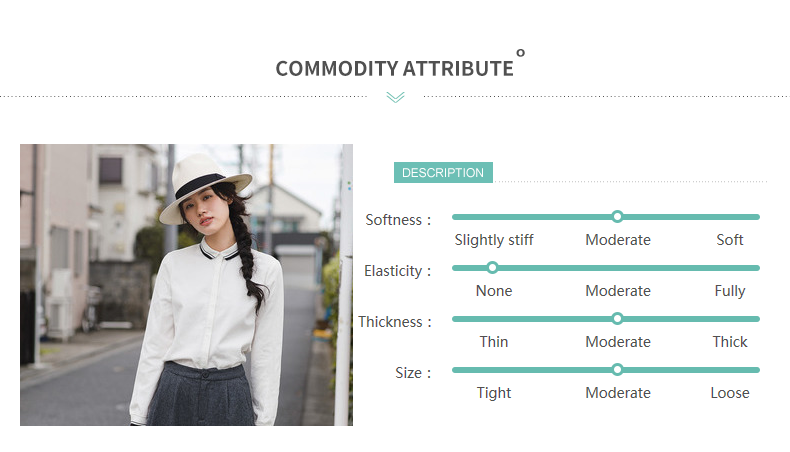Screen dimensions: 790x452
Task: Click the Elasticity row label
Action: pyautogui.click(x=398, y=271)
